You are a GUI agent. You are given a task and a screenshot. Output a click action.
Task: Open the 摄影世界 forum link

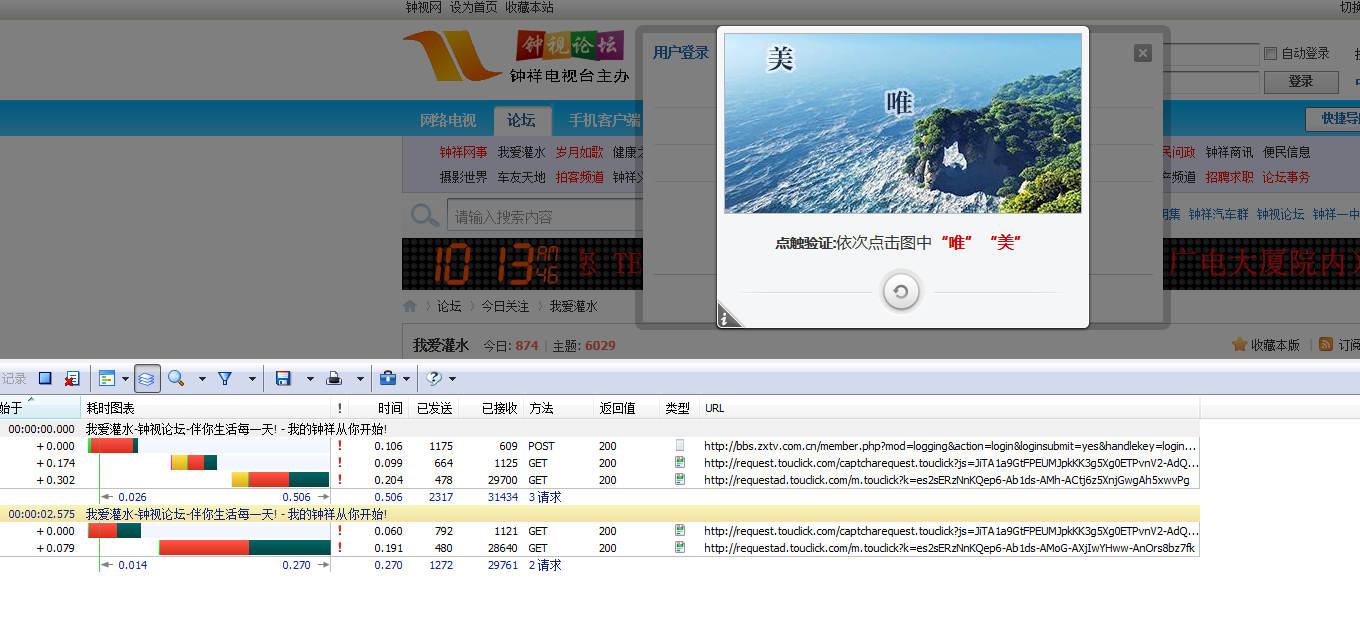pos(464,177)
